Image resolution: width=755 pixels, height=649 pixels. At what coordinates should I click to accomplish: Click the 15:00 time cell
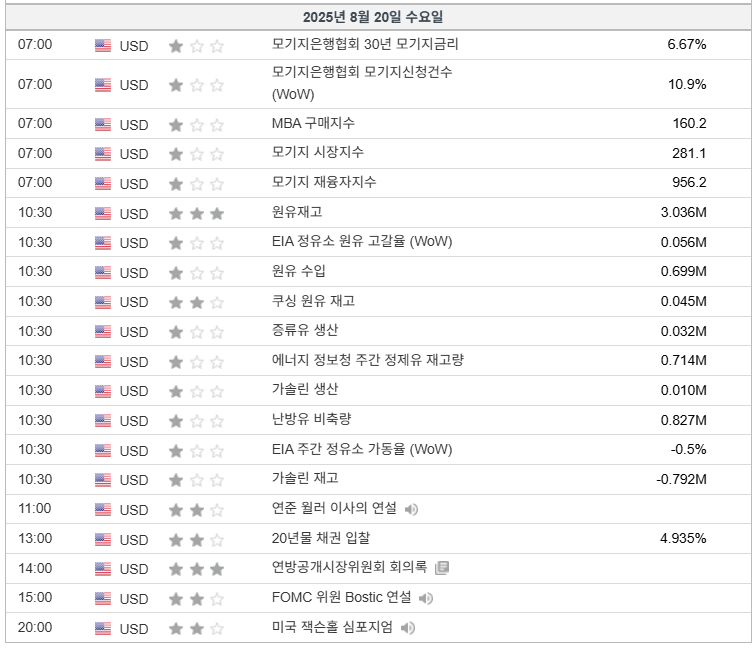pos(35,597)
